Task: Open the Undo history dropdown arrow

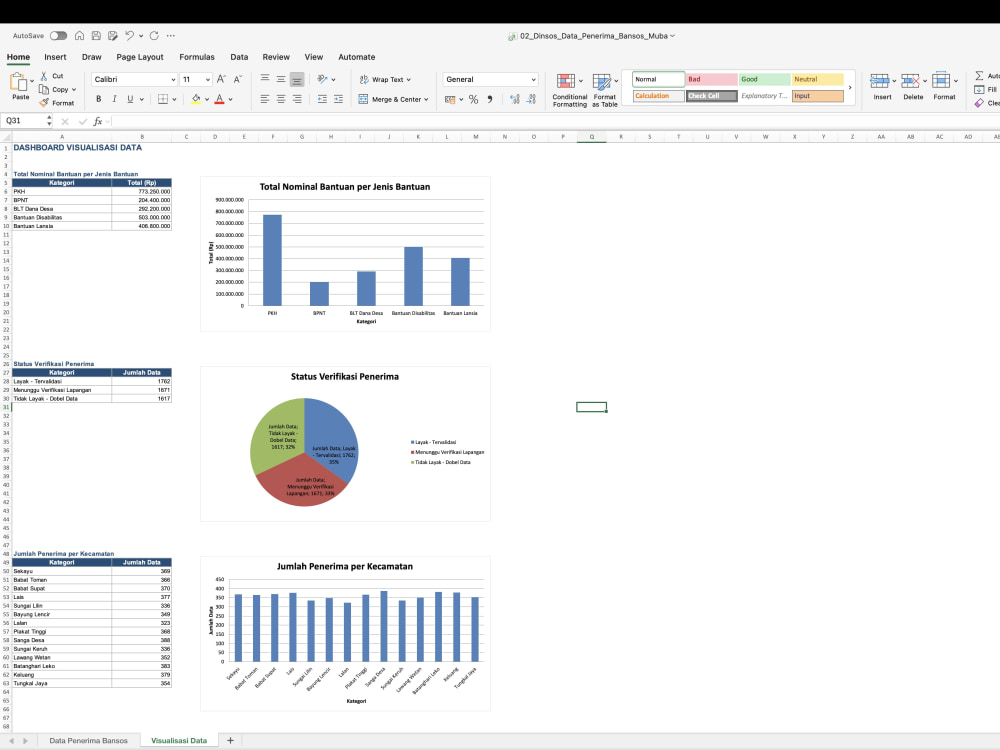Action: [140, 36]
